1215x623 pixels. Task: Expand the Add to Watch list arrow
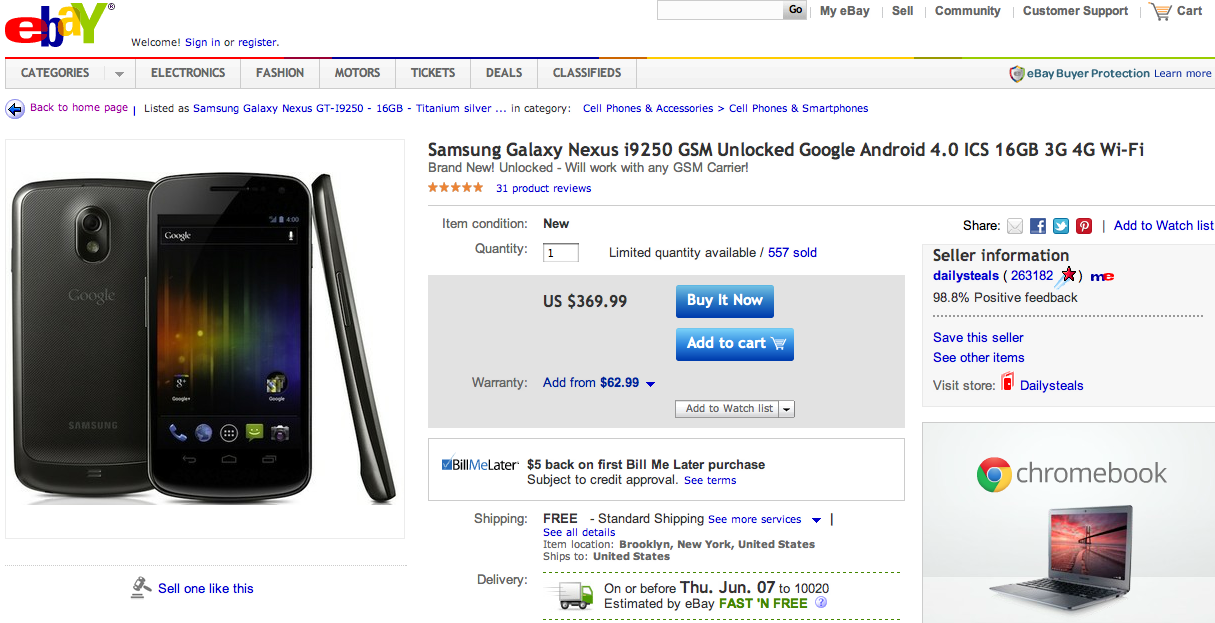(787, 409)
